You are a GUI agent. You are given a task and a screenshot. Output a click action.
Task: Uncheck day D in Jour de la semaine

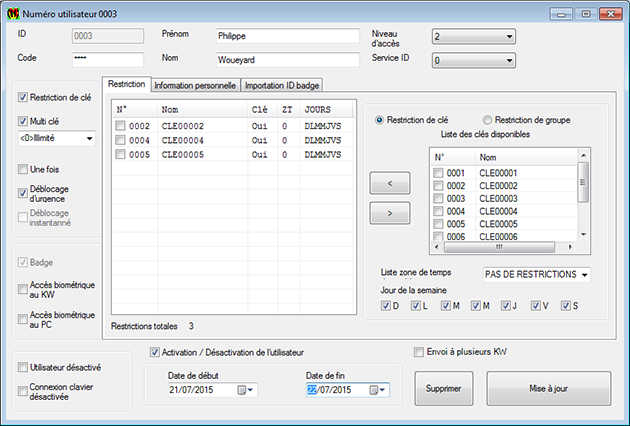[x=385, y=306]
